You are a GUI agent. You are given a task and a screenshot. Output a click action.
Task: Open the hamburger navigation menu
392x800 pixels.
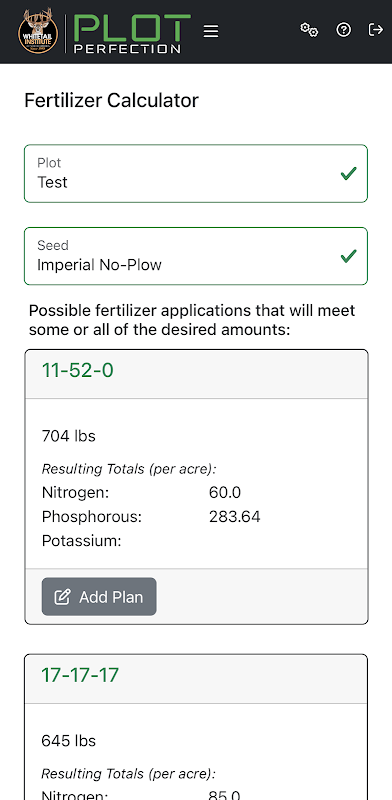pos(211,31)
